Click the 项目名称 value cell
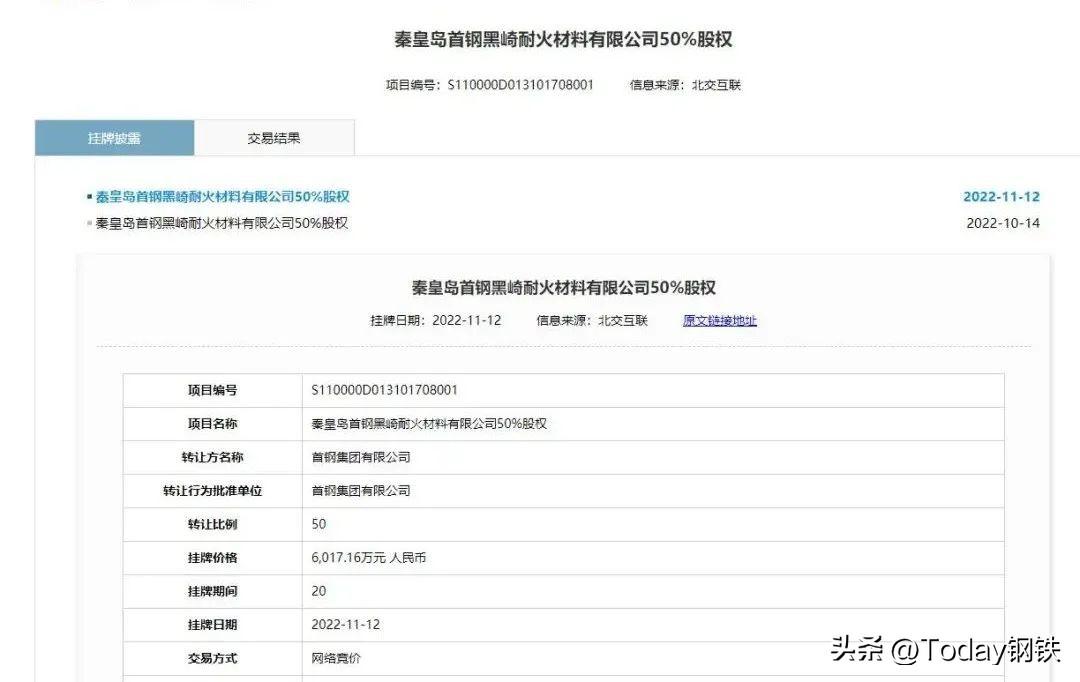 pos(652,424)
